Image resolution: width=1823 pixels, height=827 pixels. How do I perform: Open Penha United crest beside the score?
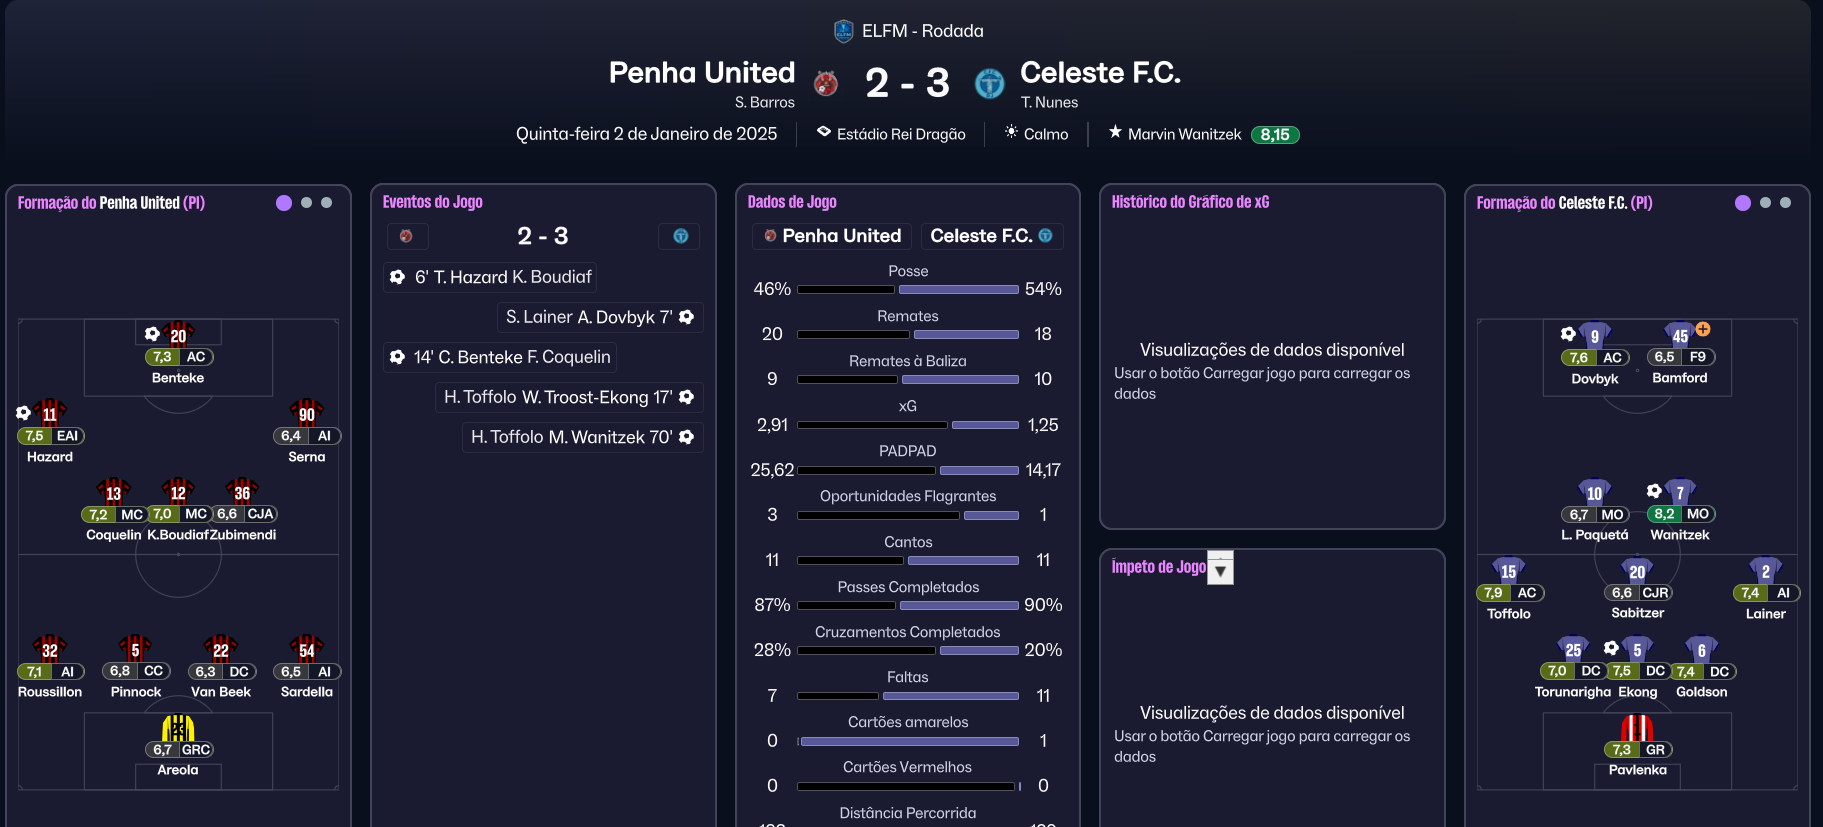(826, 83)
